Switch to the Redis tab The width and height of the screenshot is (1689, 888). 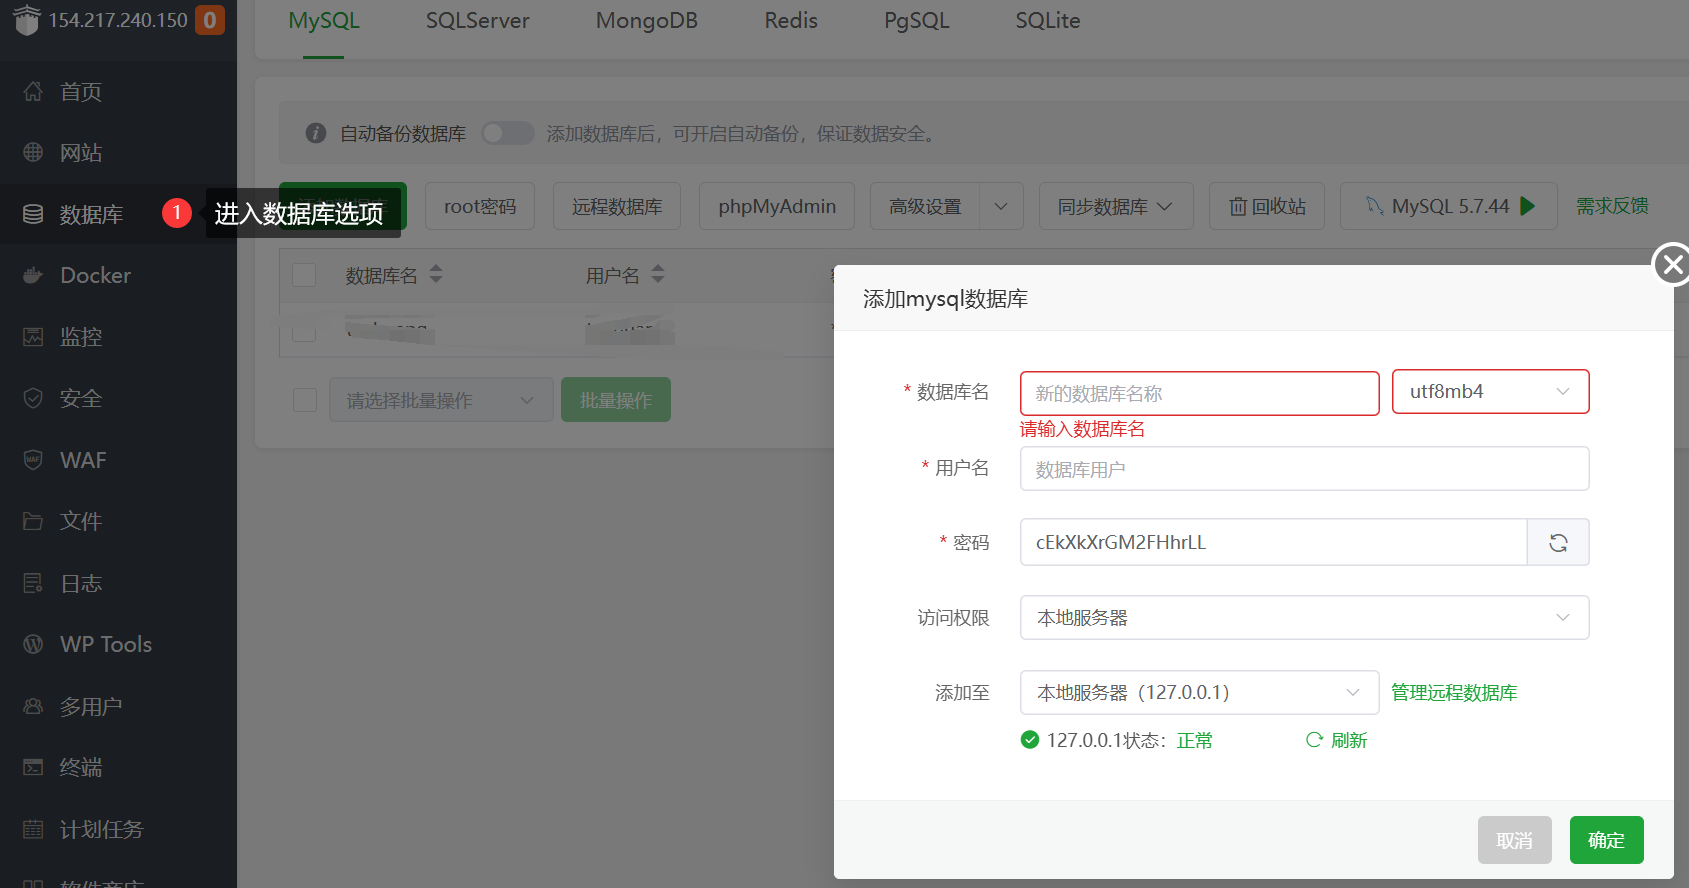pyautogui.click(x=791, y=21)
